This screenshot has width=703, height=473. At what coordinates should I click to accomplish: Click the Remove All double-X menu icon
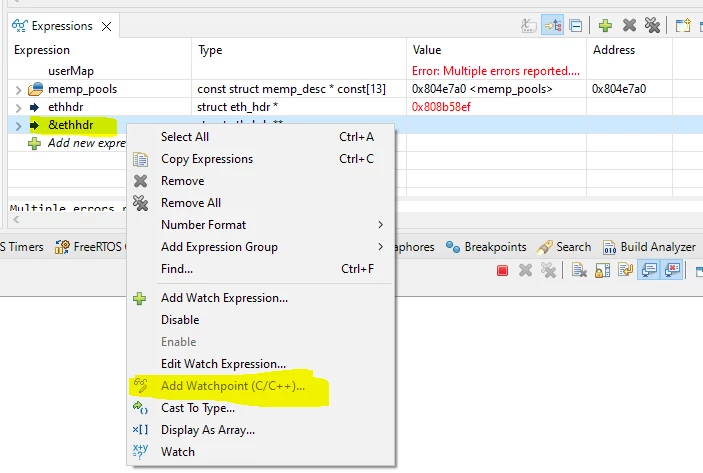click(x=140, y=203)
